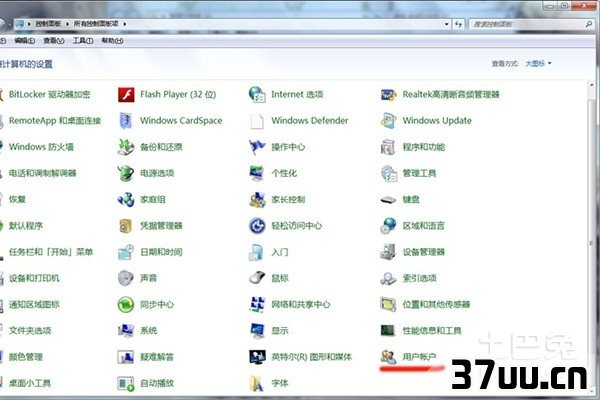600x400 pixels.
Task: Open the 操作中心 flag icon
Action: (257, 147)
